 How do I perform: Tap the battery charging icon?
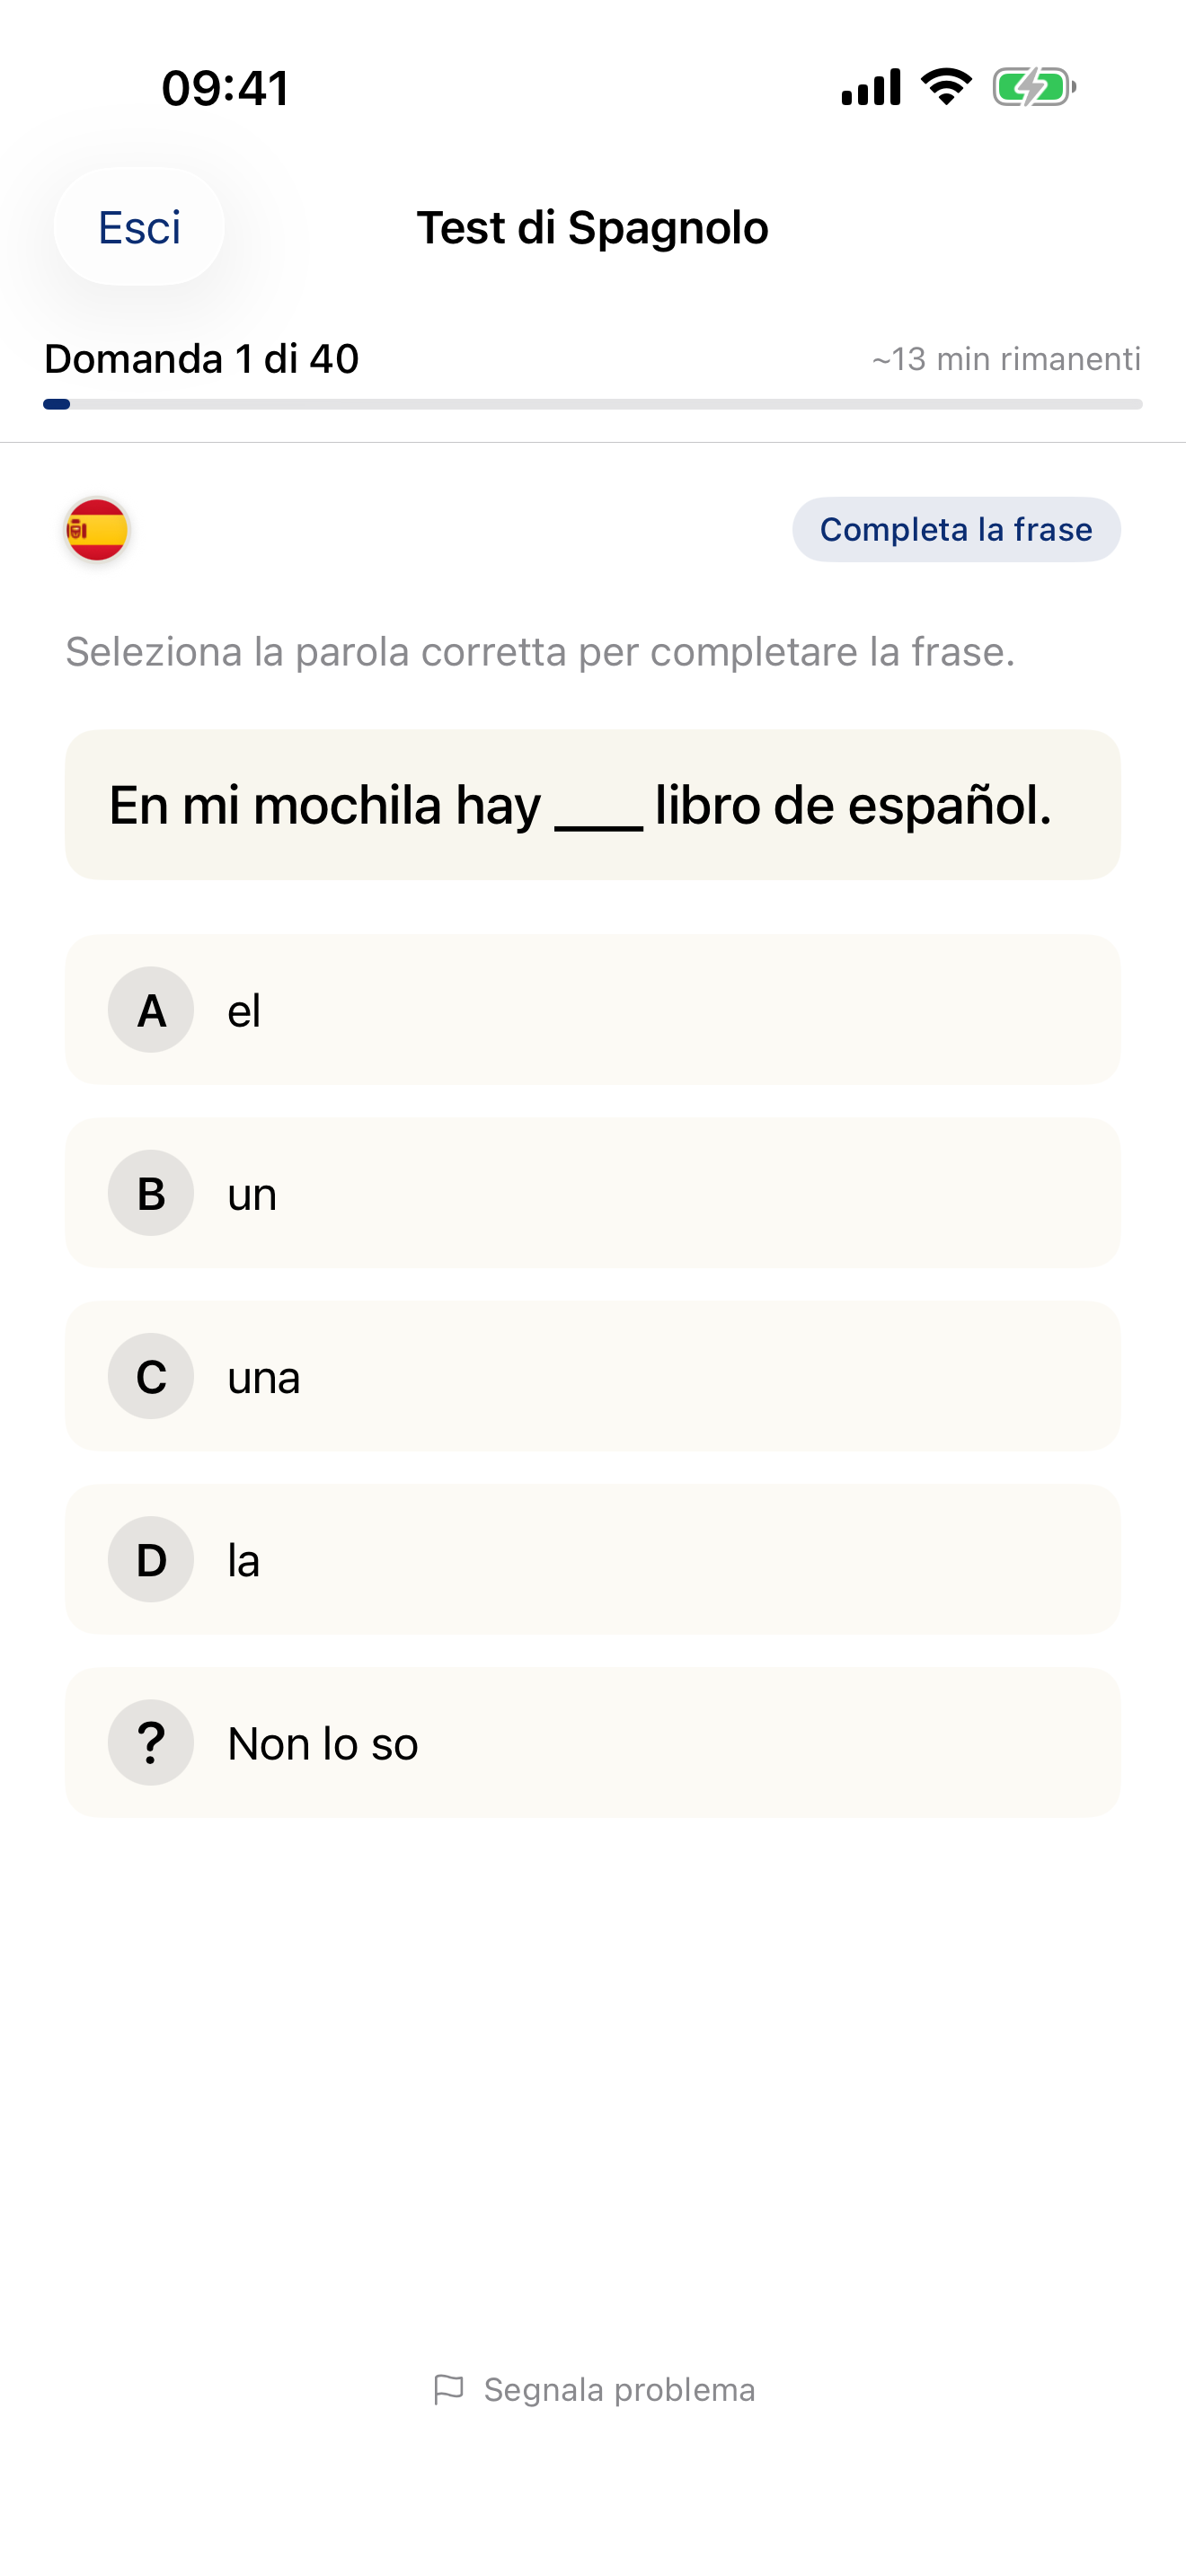1033,87
